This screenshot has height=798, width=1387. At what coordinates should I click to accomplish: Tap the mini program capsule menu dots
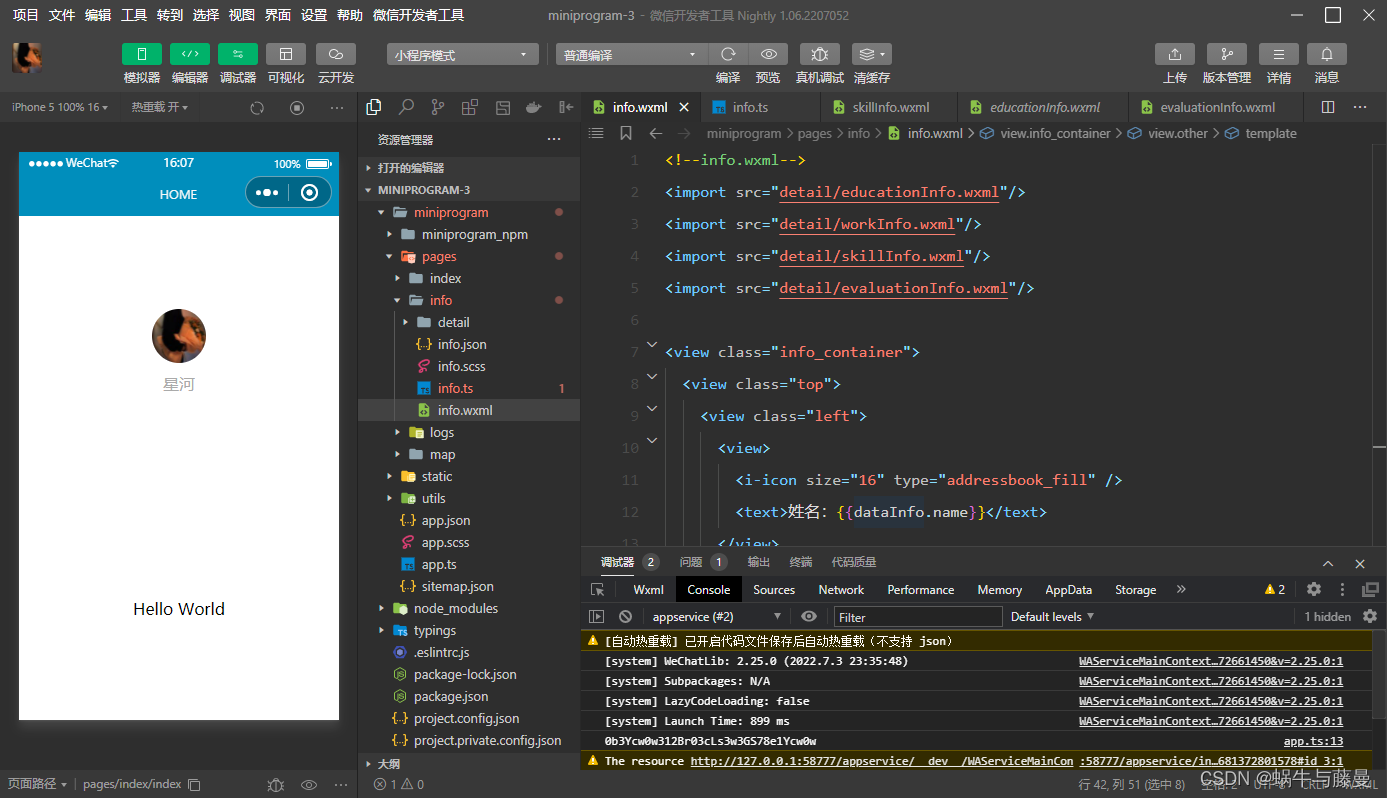coord(267,193)
